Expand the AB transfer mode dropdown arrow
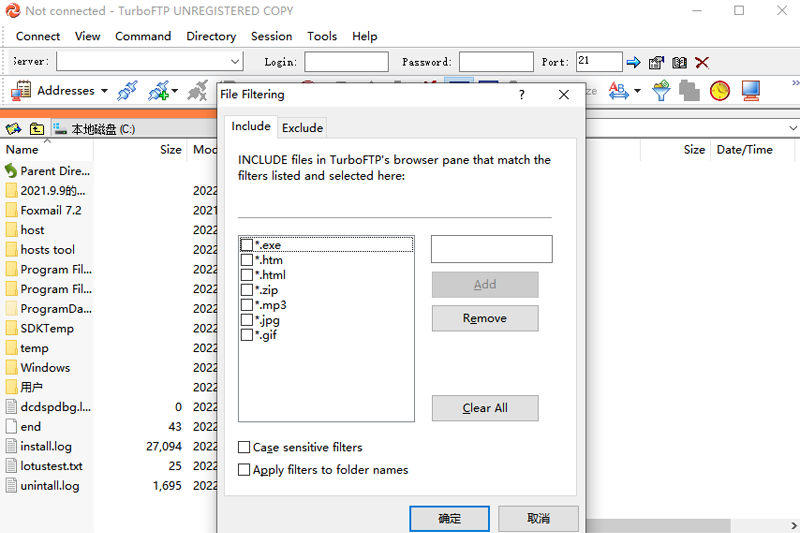 pyautogui.click(x=637, y=91)
